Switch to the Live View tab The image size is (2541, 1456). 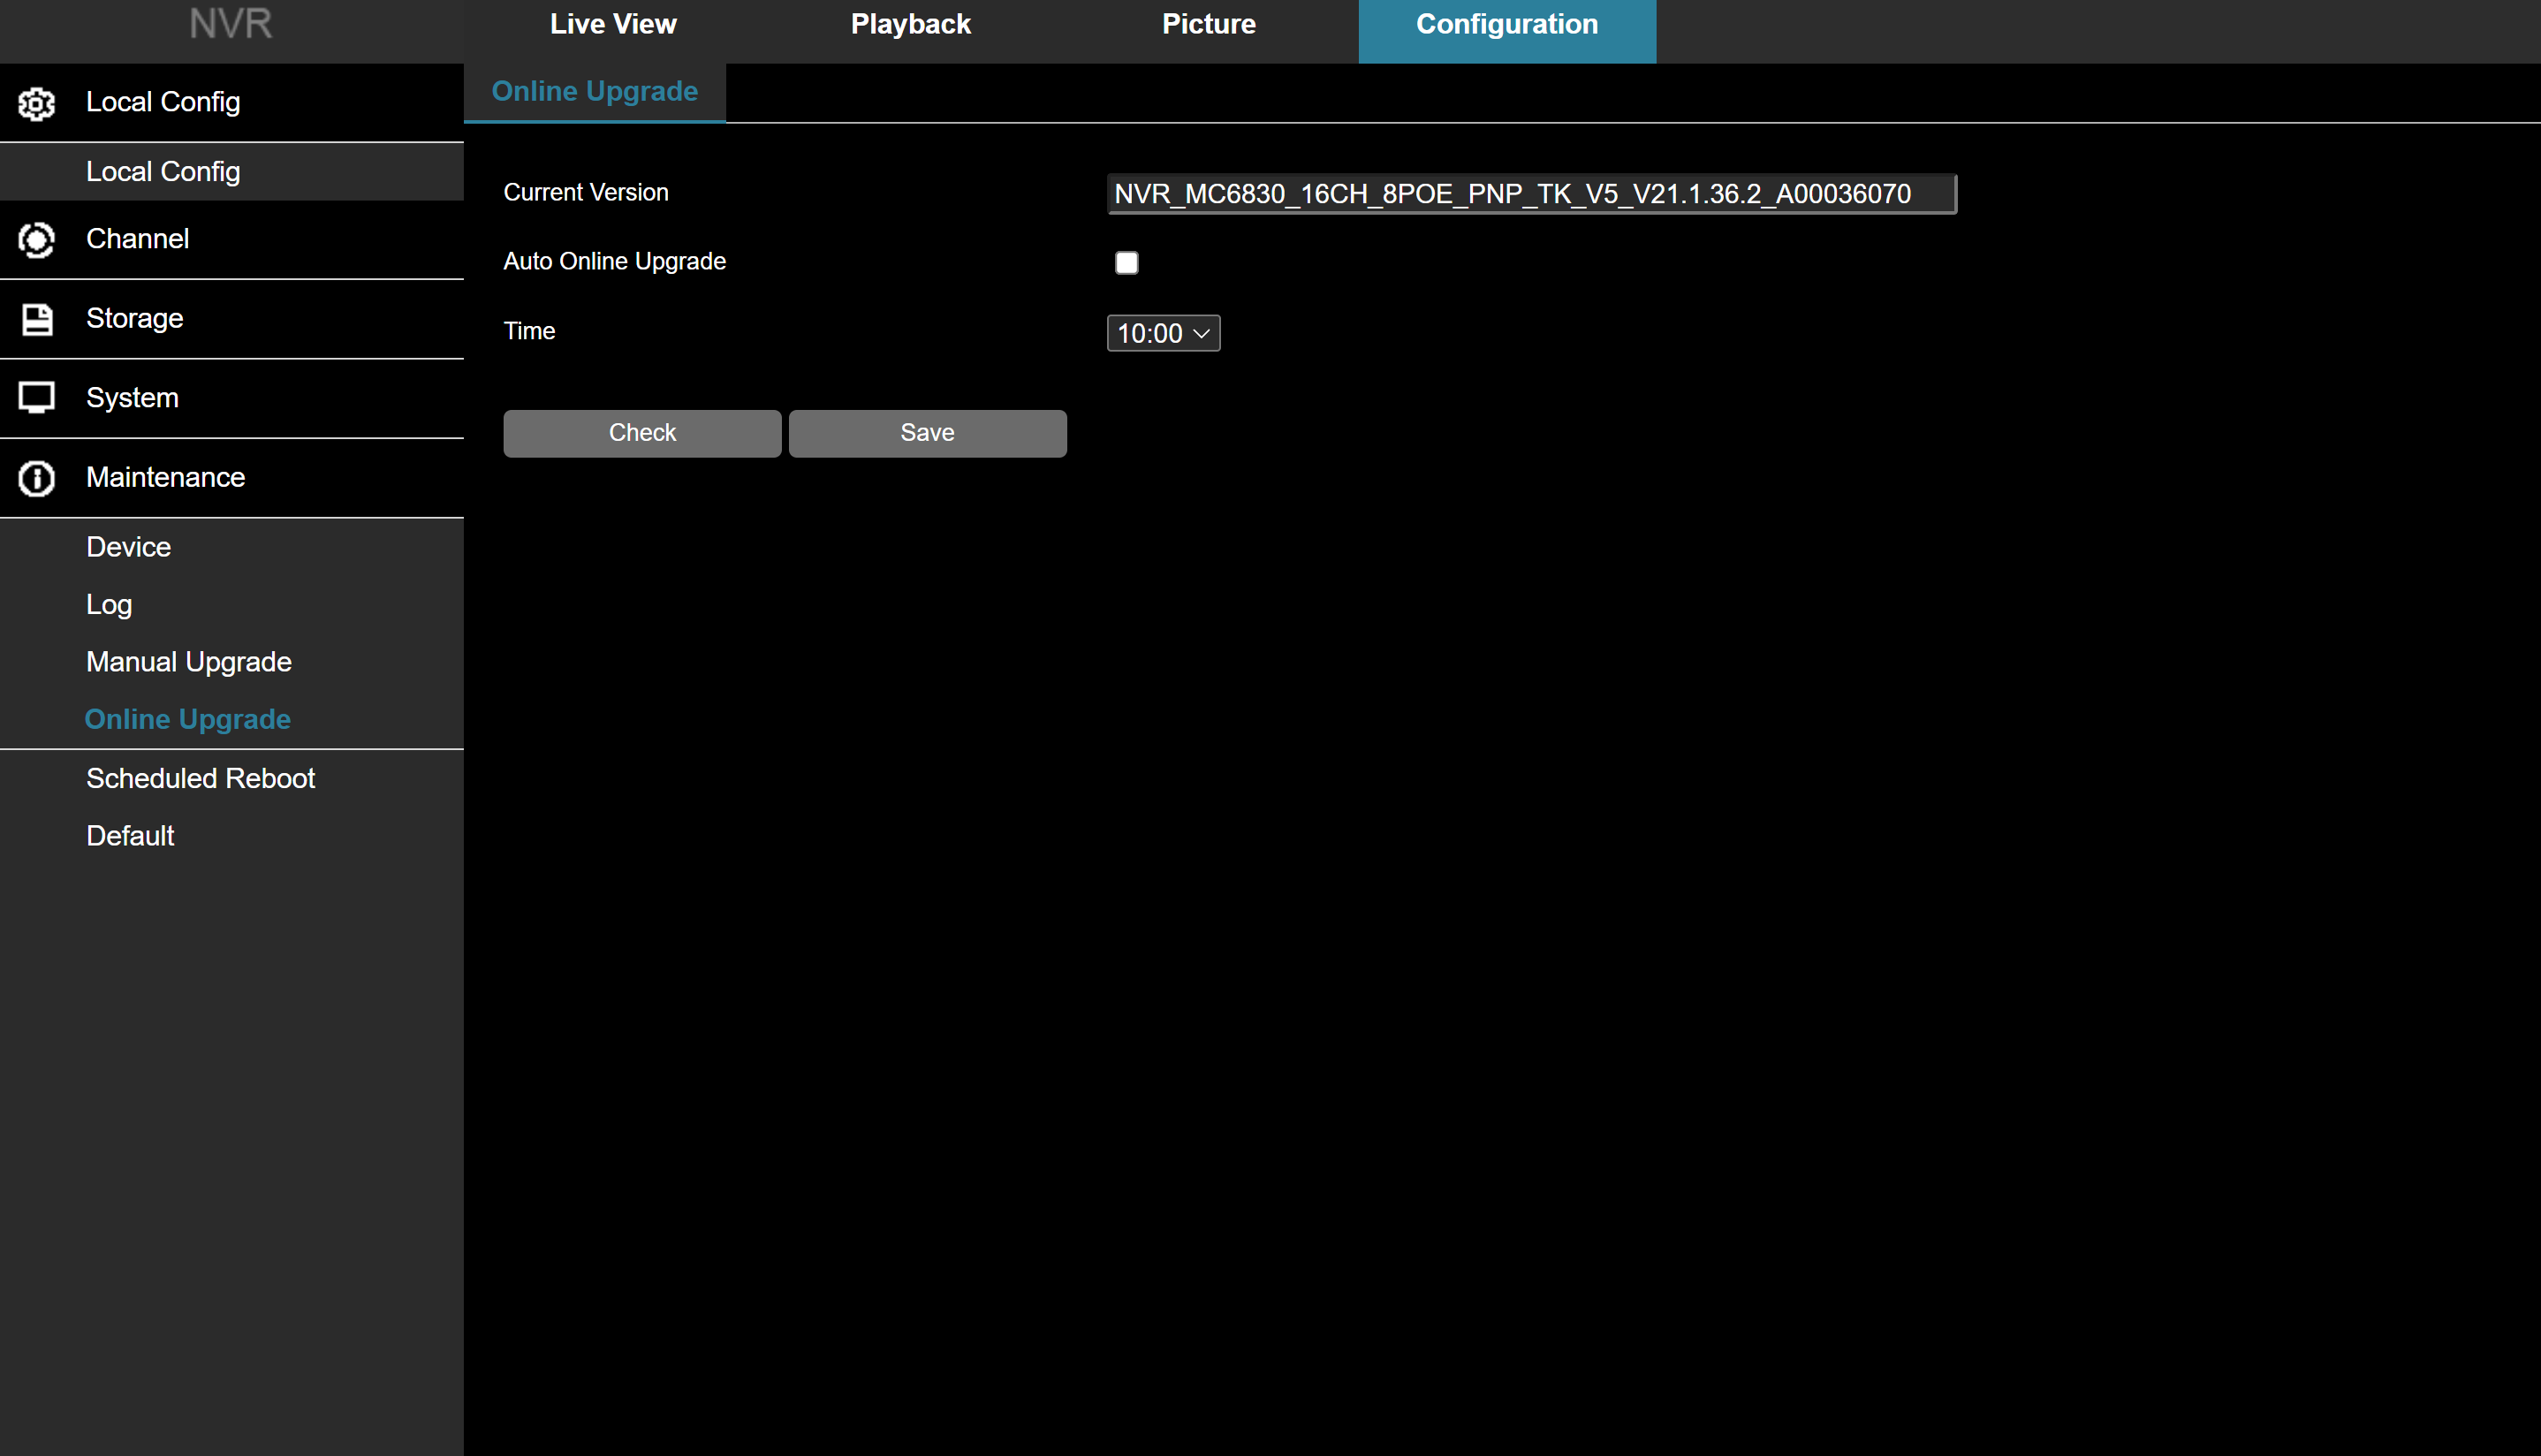coord(613,25)
